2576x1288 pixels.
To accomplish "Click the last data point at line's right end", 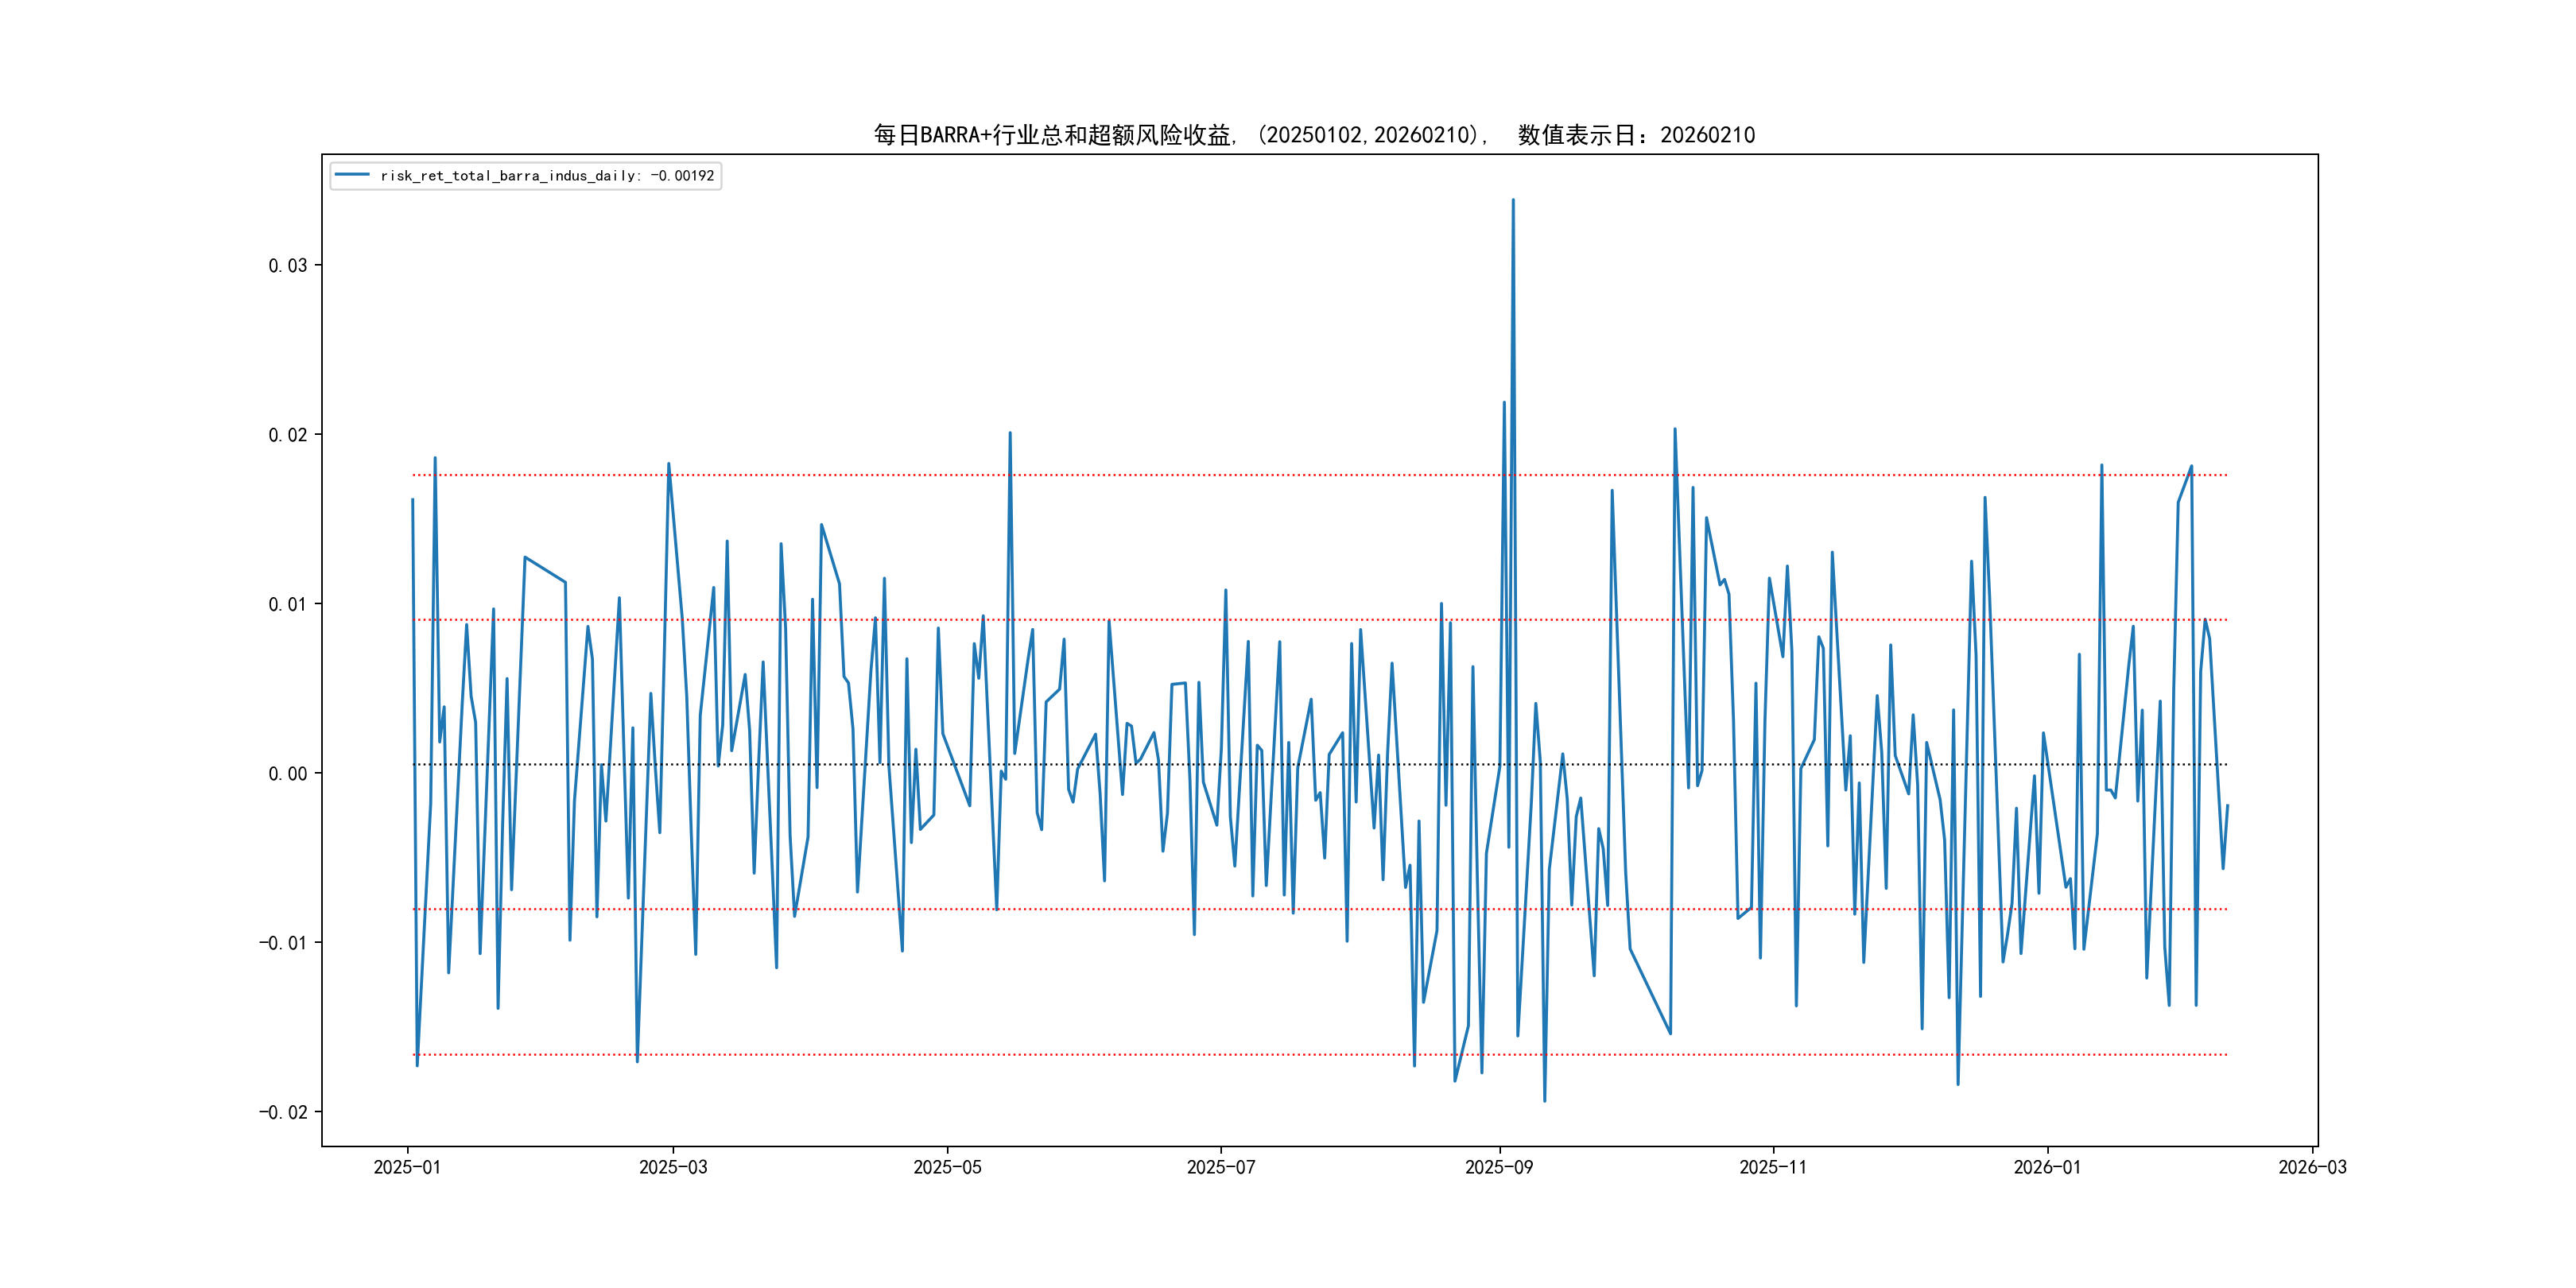I will (x=2227, y=805).
